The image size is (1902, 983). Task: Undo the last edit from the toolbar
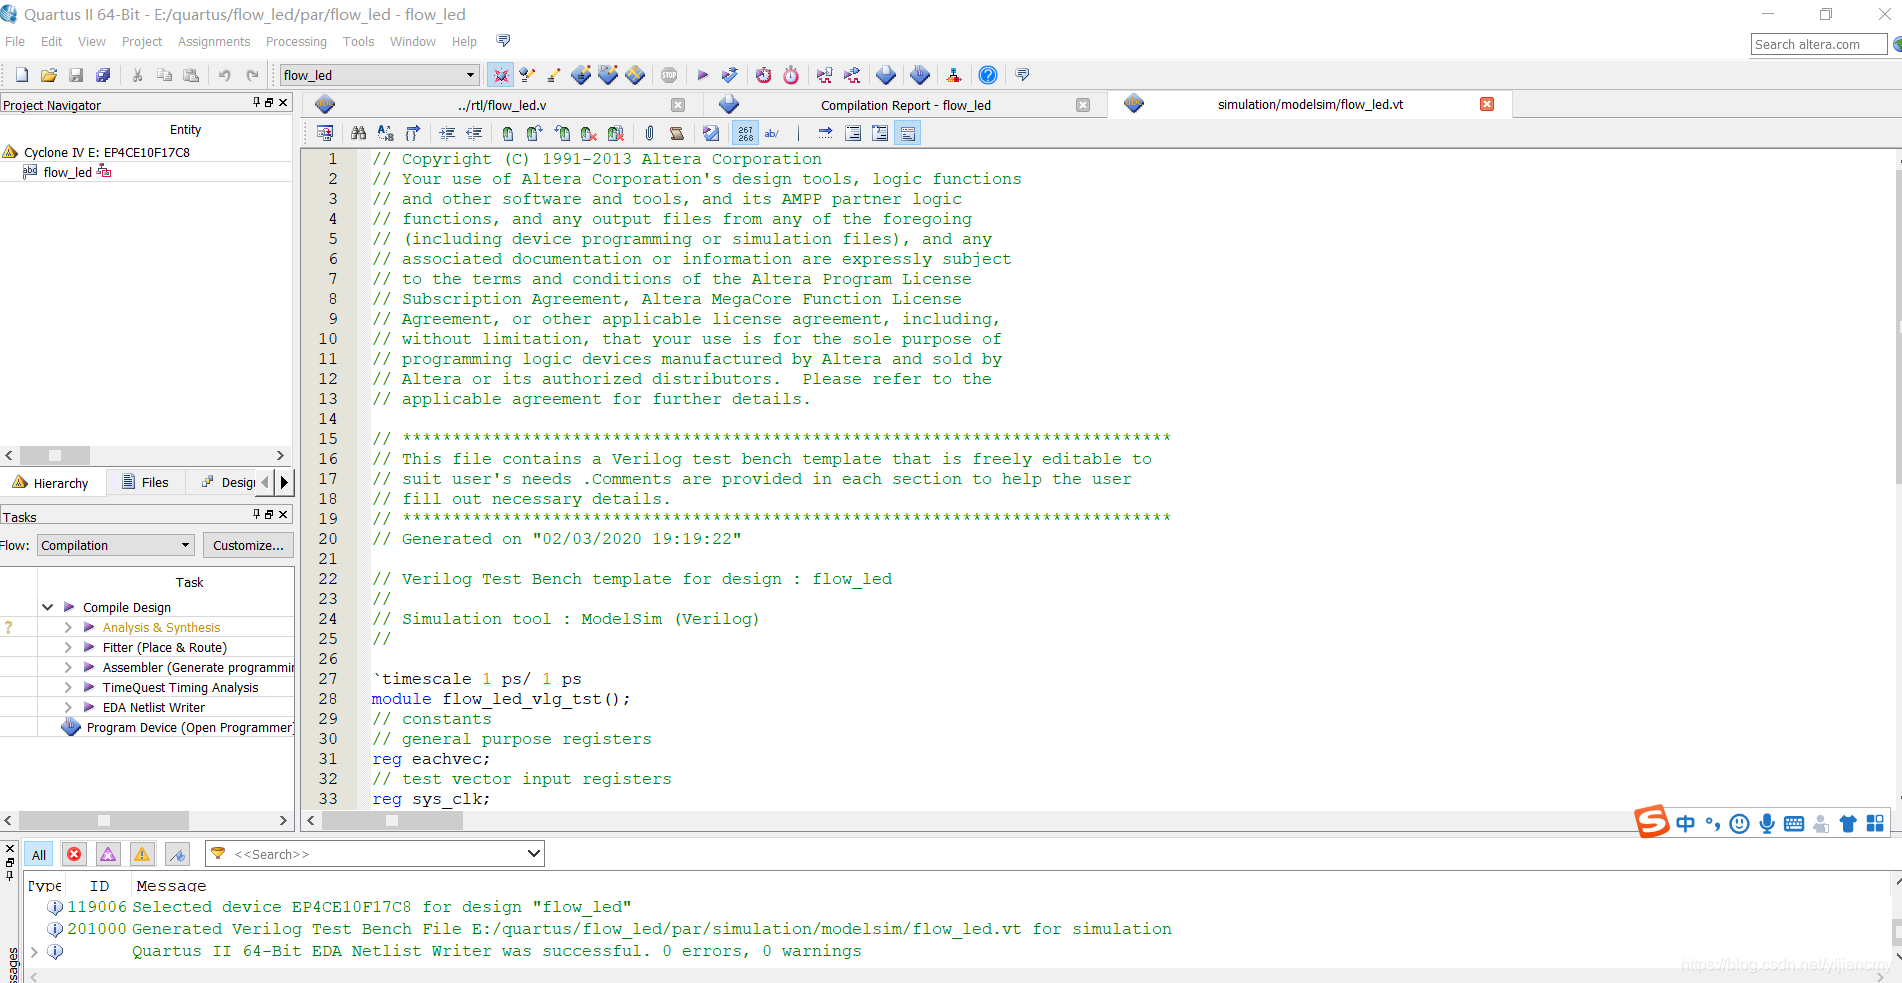tap(225, 75)
